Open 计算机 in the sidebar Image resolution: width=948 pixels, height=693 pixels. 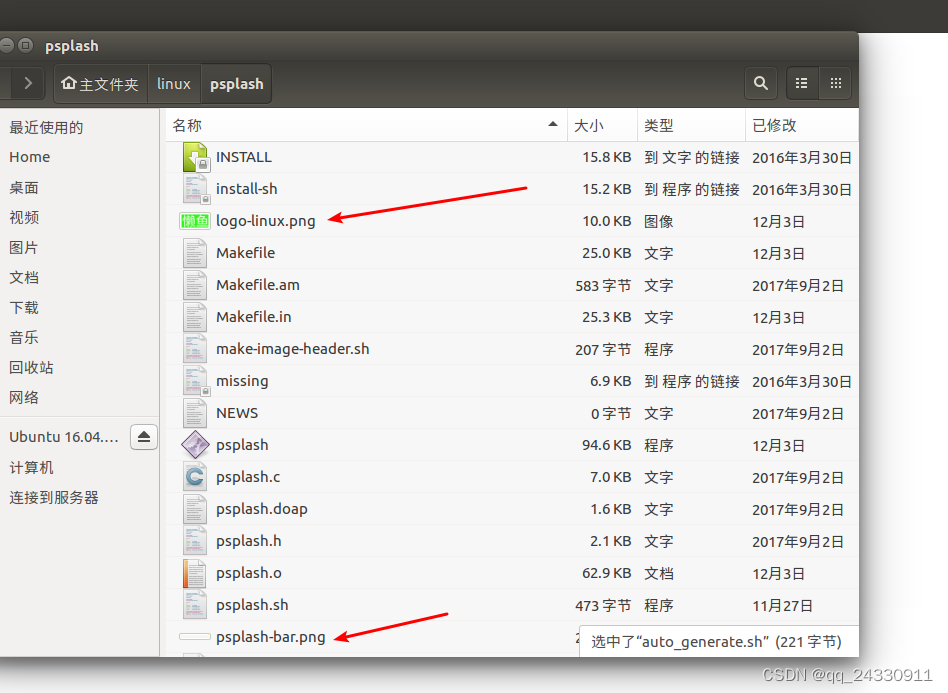[x=31, y=467]
